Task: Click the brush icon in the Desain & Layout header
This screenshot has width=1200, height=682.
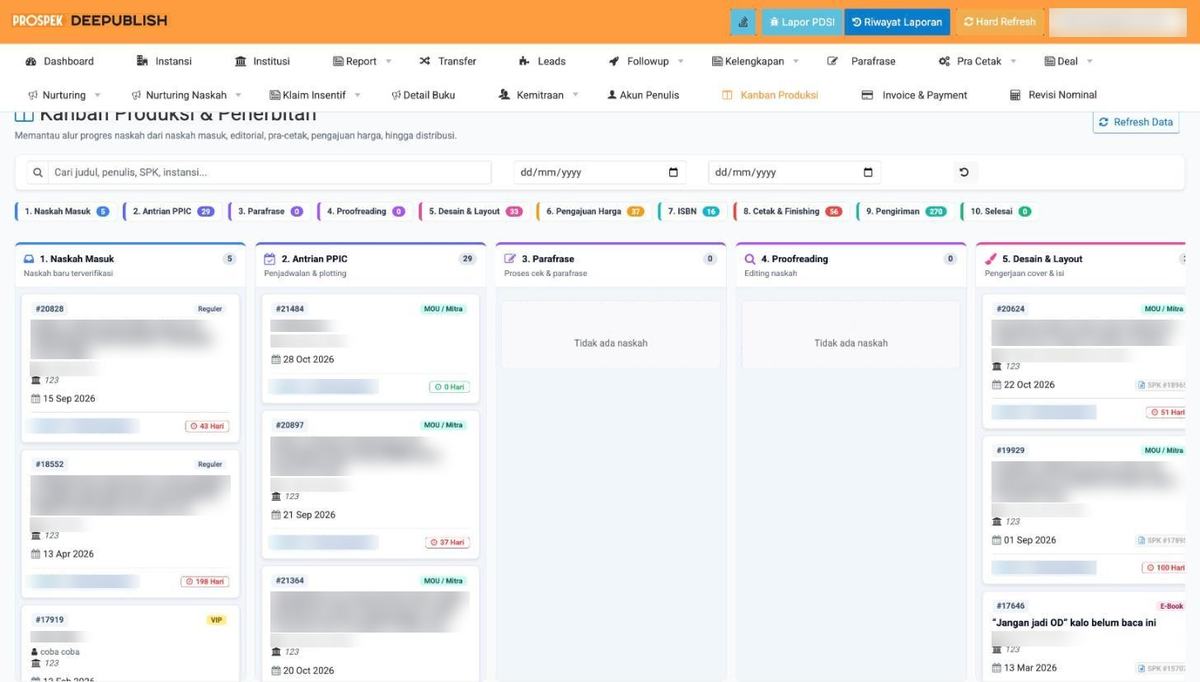Action: [x=990, y=259]
